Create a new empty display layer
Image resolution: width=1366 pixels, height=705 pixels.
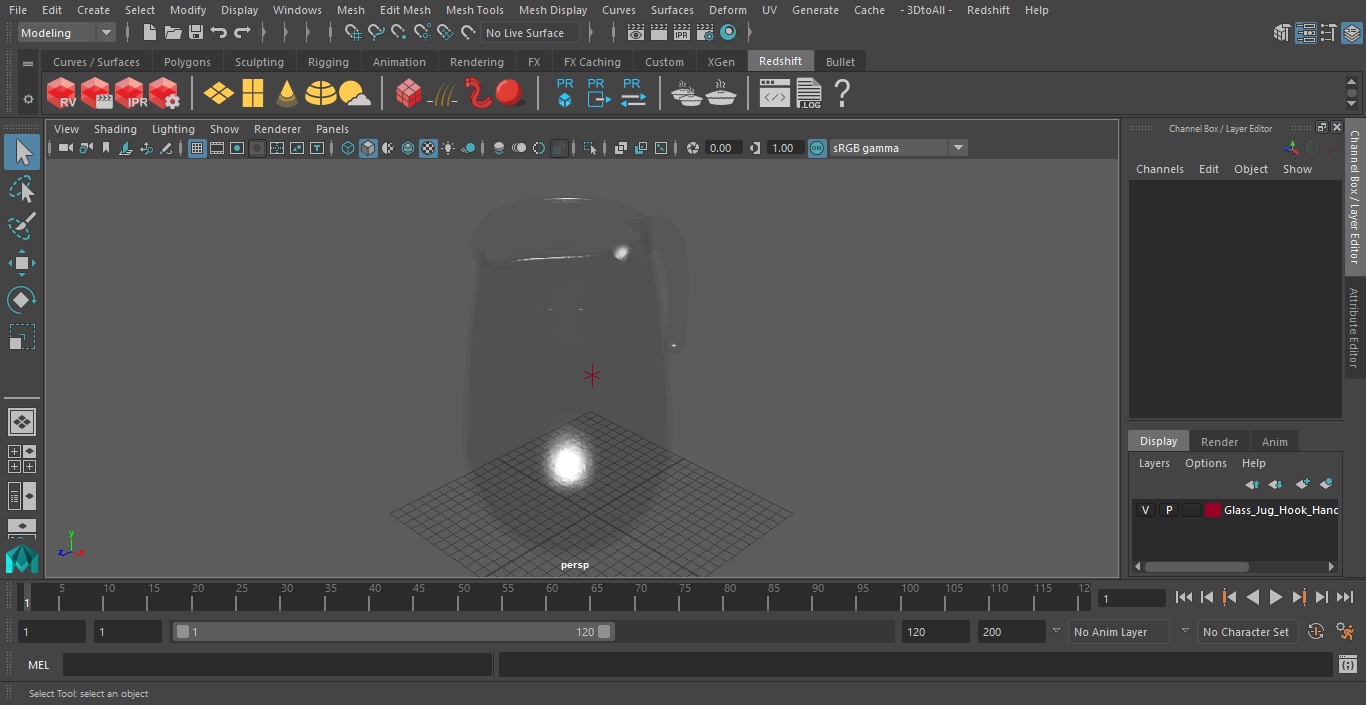[1302, 484]
